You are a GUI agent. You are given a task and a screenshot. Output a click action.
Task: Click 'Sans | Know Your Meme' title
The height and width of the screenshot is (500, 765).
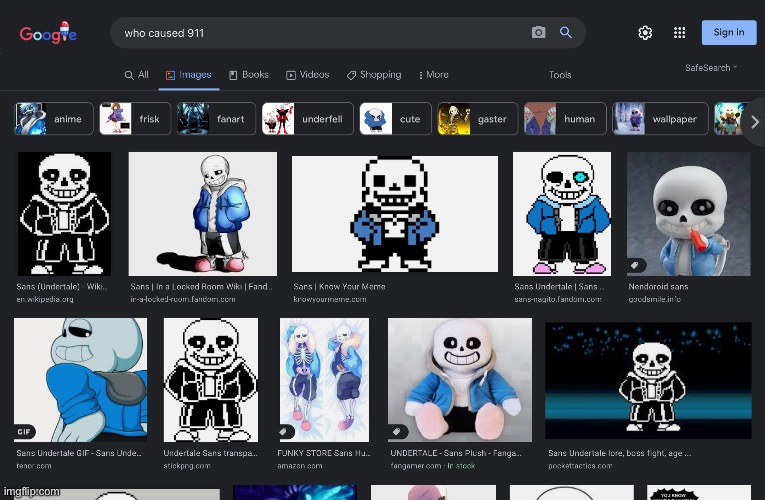[x=339, y=286]
